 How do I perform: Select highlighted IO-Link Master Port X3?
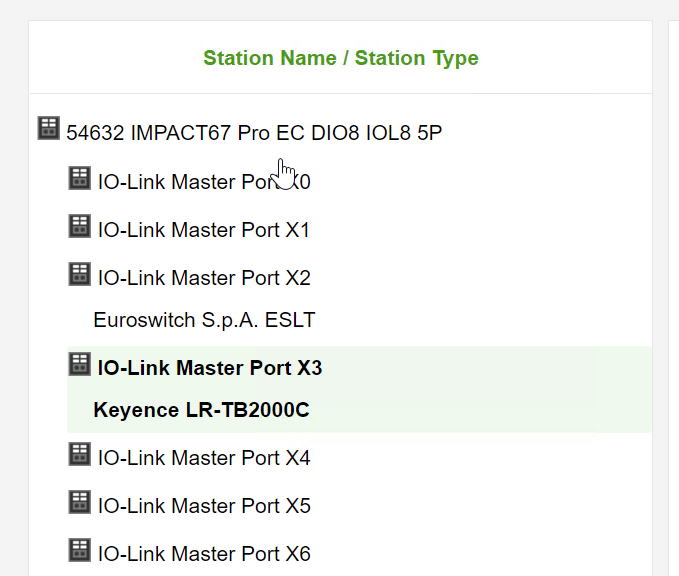(x=210, y=368)
